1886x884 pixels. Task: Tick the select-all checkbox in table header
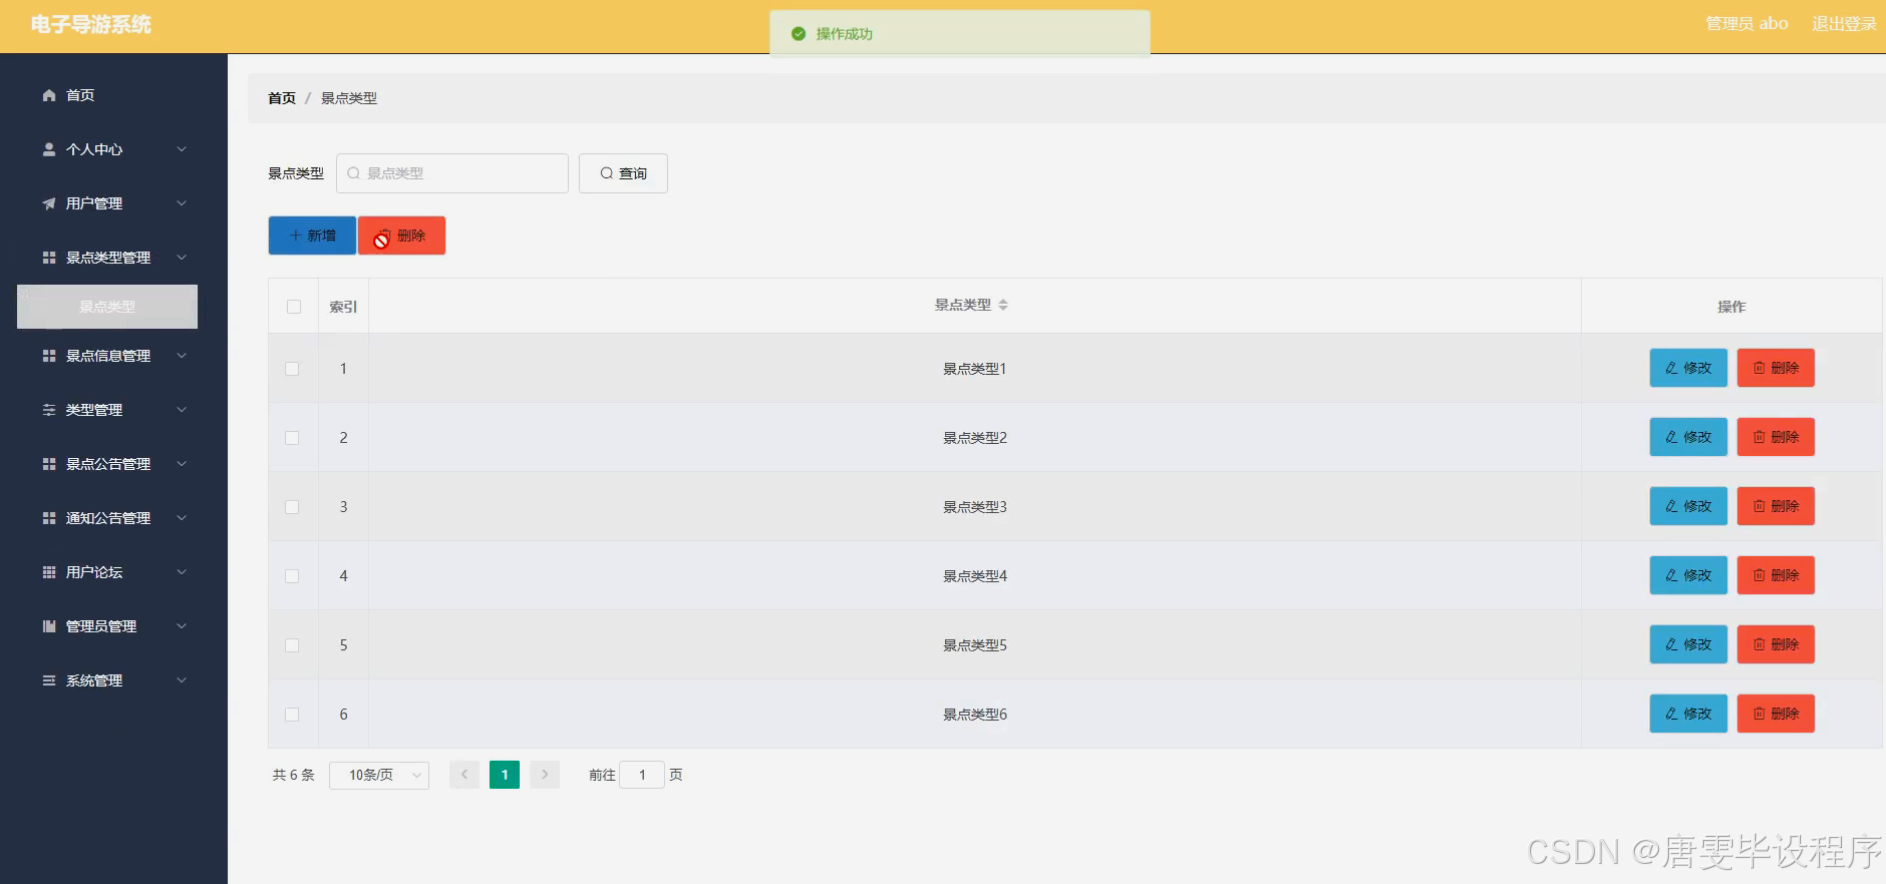(x=294, y=307)
